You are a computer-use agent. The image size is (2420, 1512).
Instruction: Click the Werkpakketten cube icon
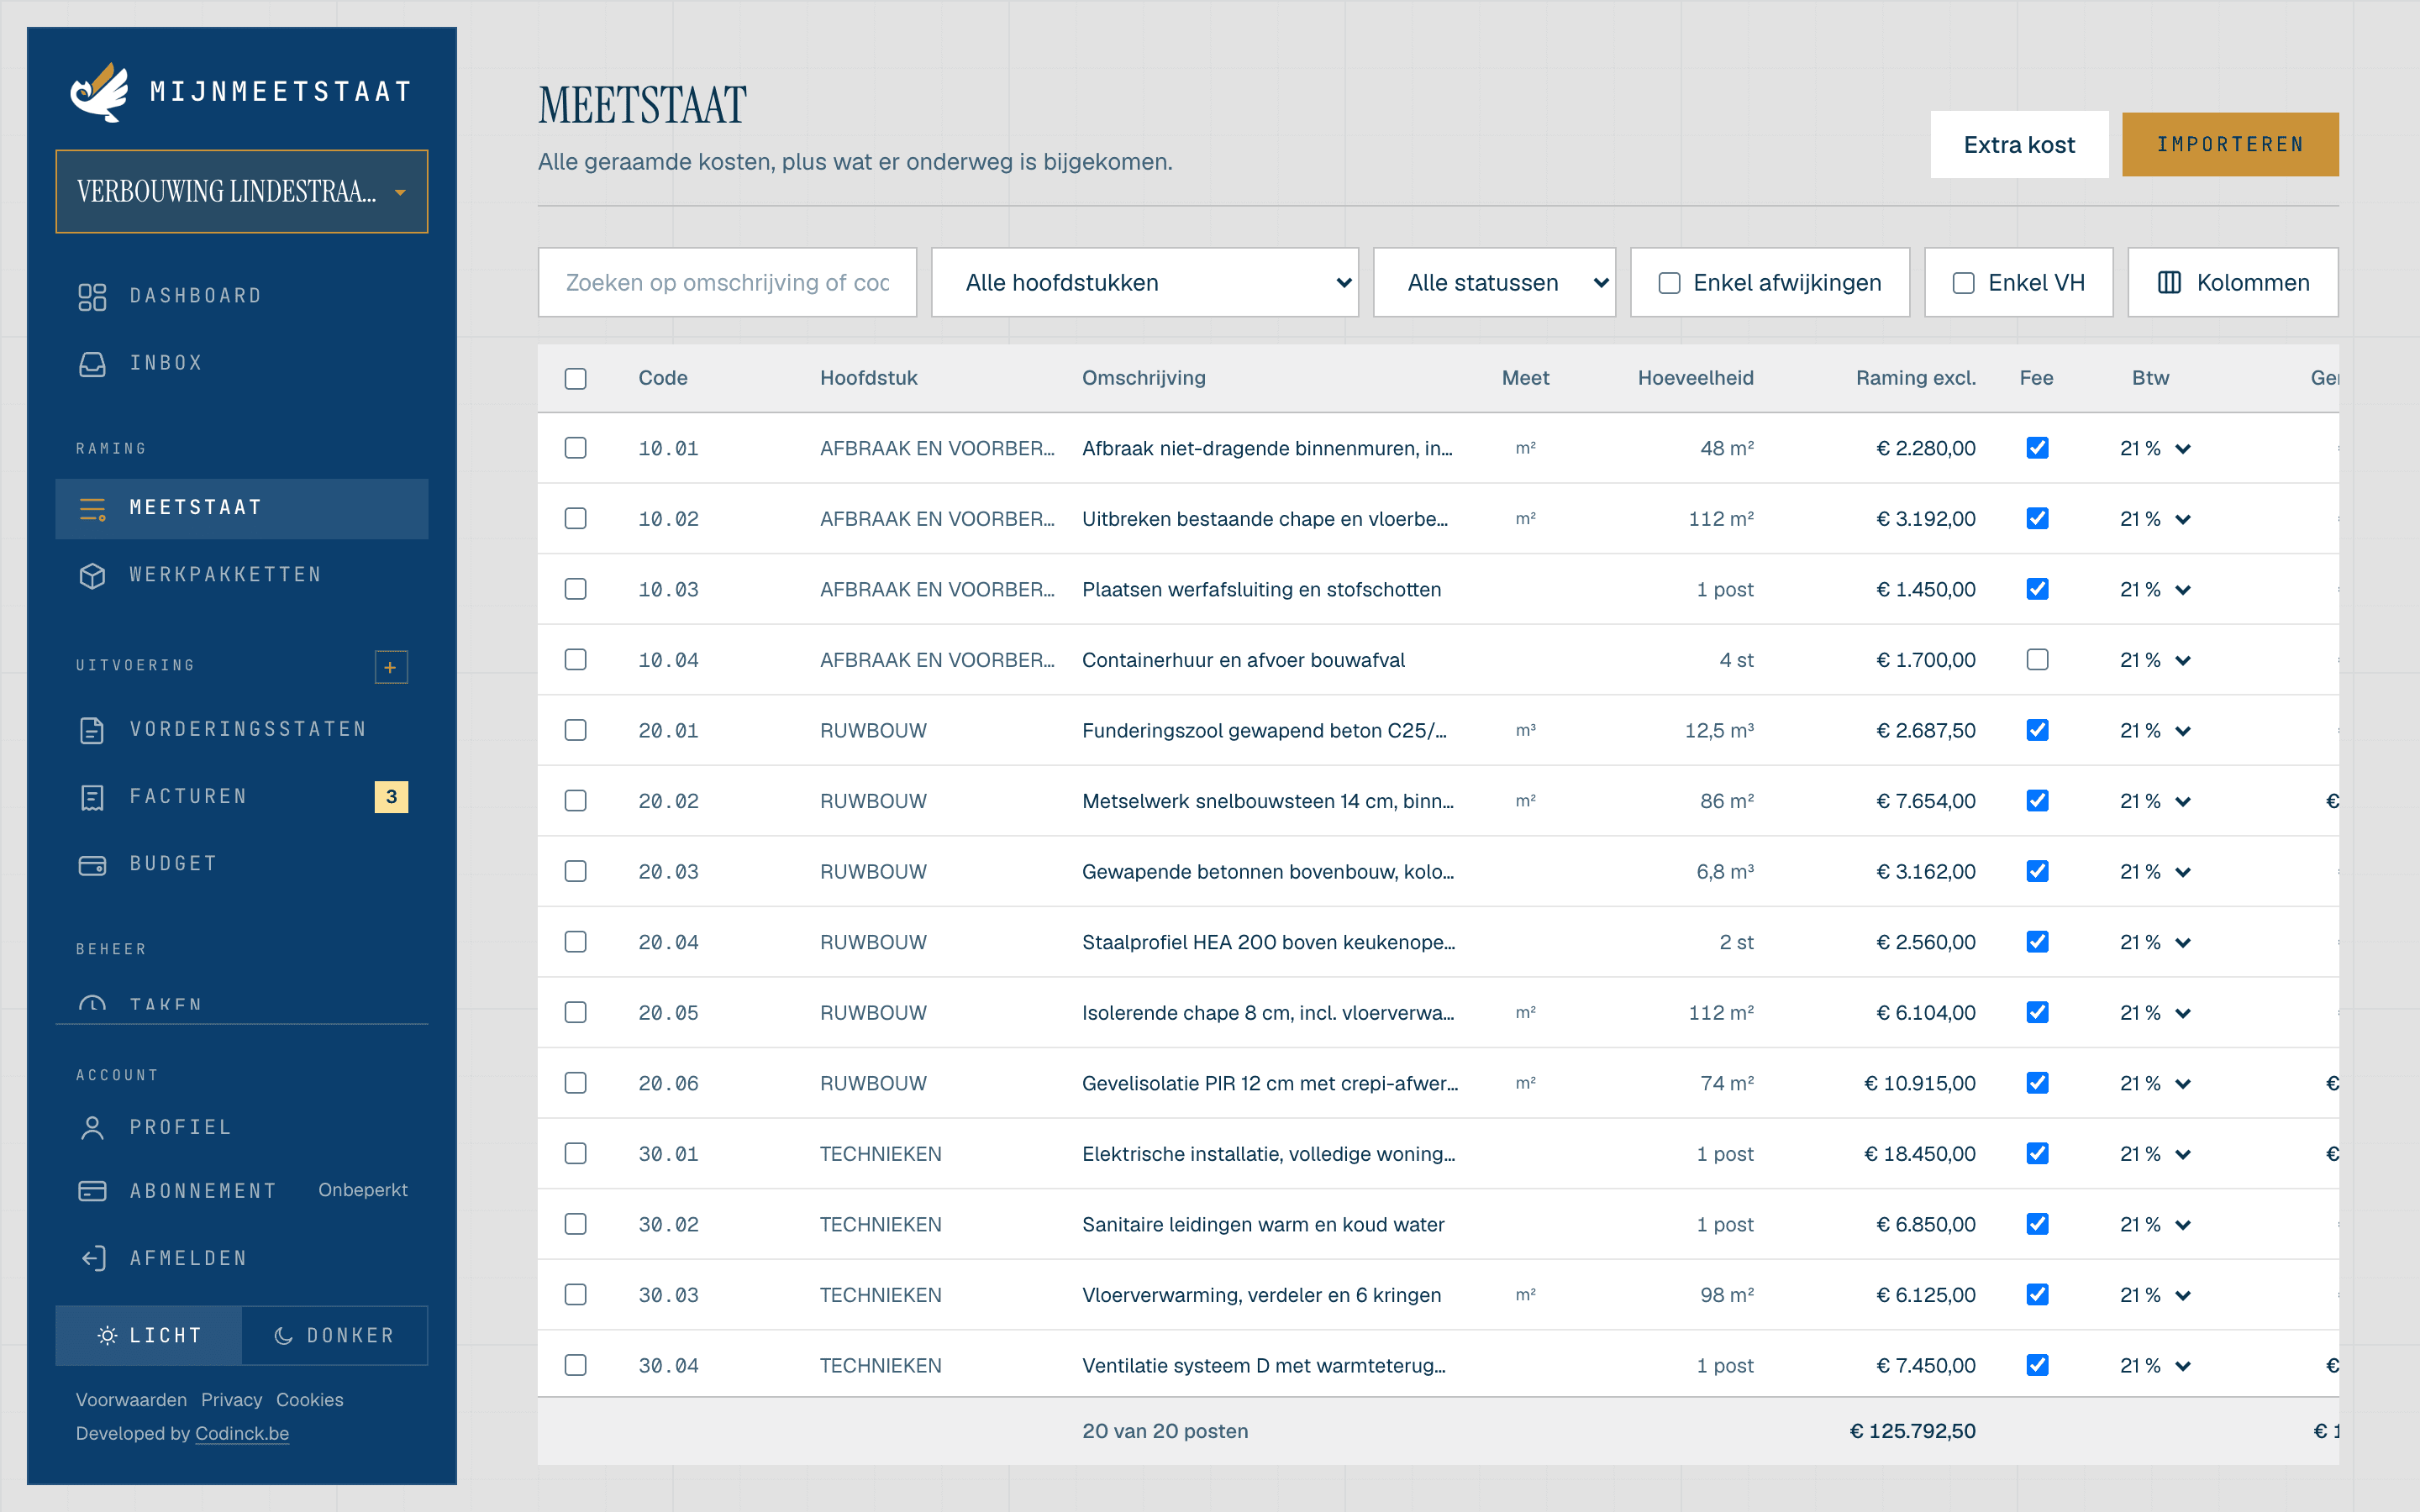(92, 576)
